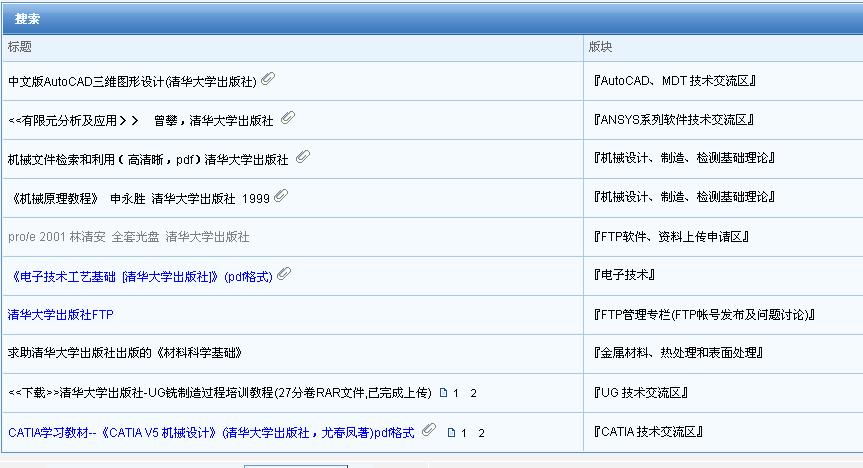Open thread 机械文件检索和利用(高清晰,pdf)
The width and height of the screenshot is (863, 468).
coord(148,160)
